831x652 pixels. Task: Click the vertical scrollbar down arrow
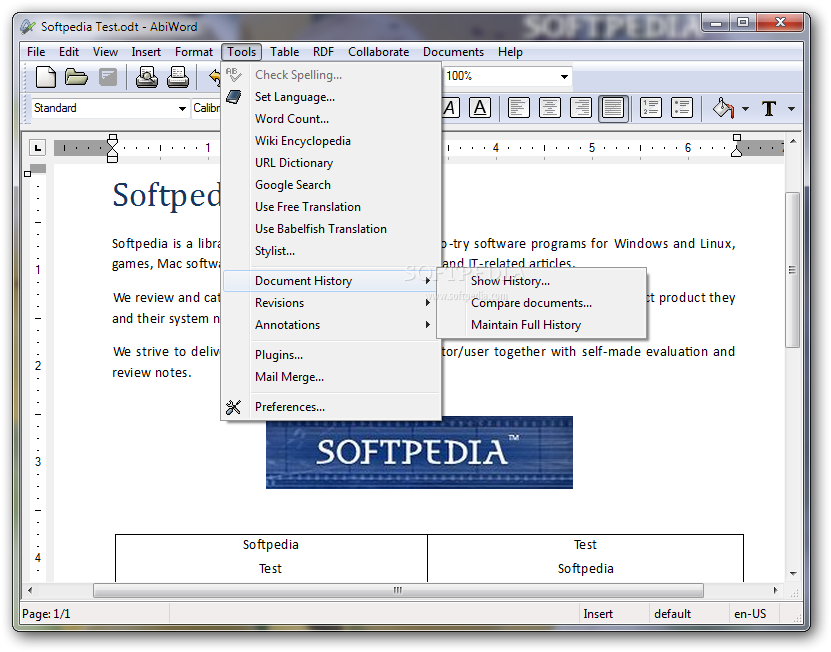[x=793, y=574]
